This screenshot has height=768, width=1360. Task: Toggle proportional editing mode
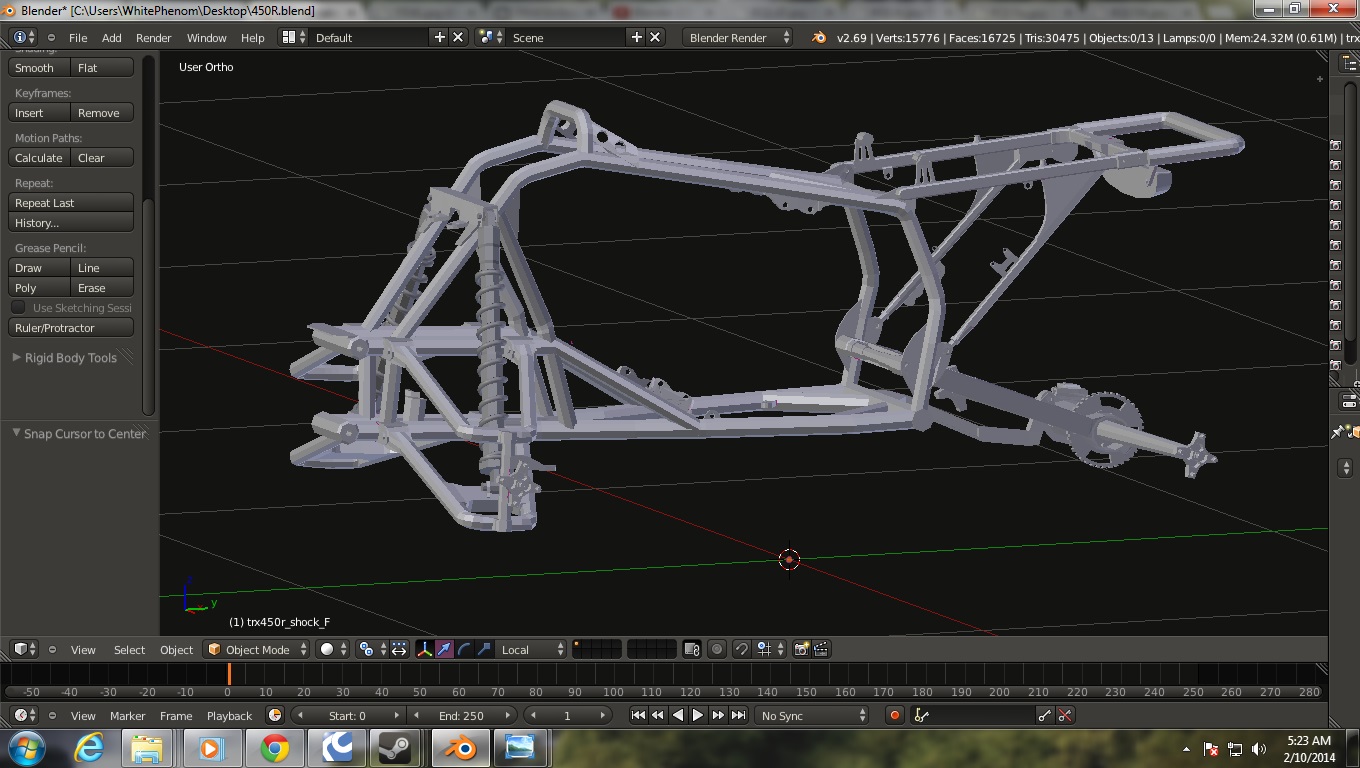[x=717, y=649]
